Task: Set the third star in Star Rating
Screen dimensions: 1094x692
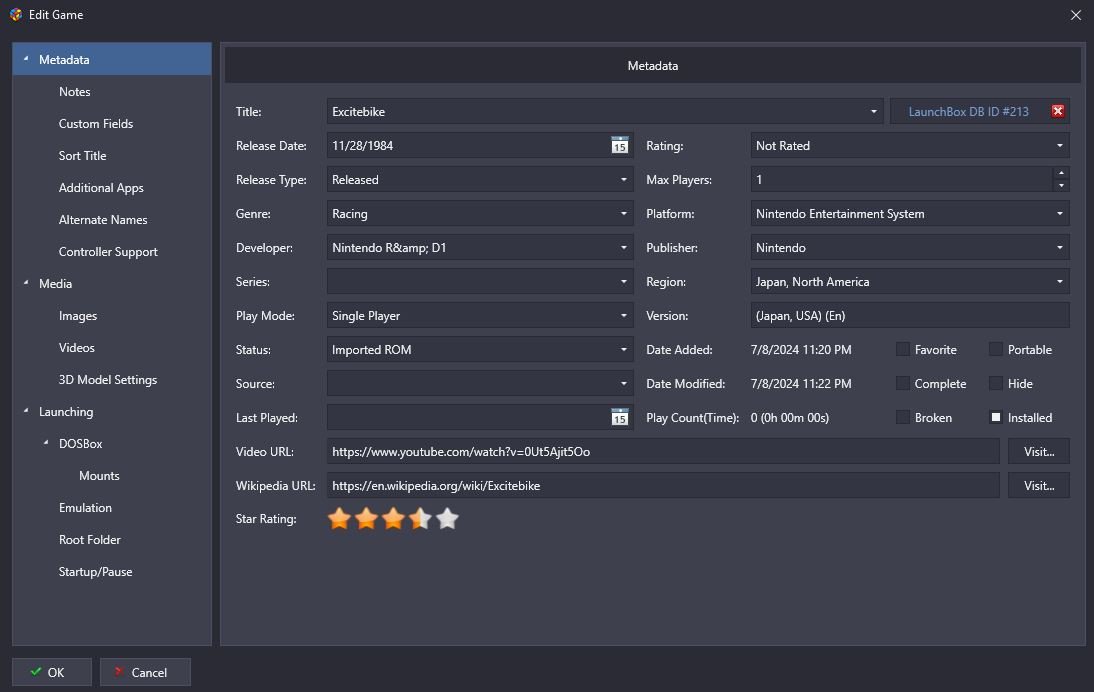Action: coord(394,518)
